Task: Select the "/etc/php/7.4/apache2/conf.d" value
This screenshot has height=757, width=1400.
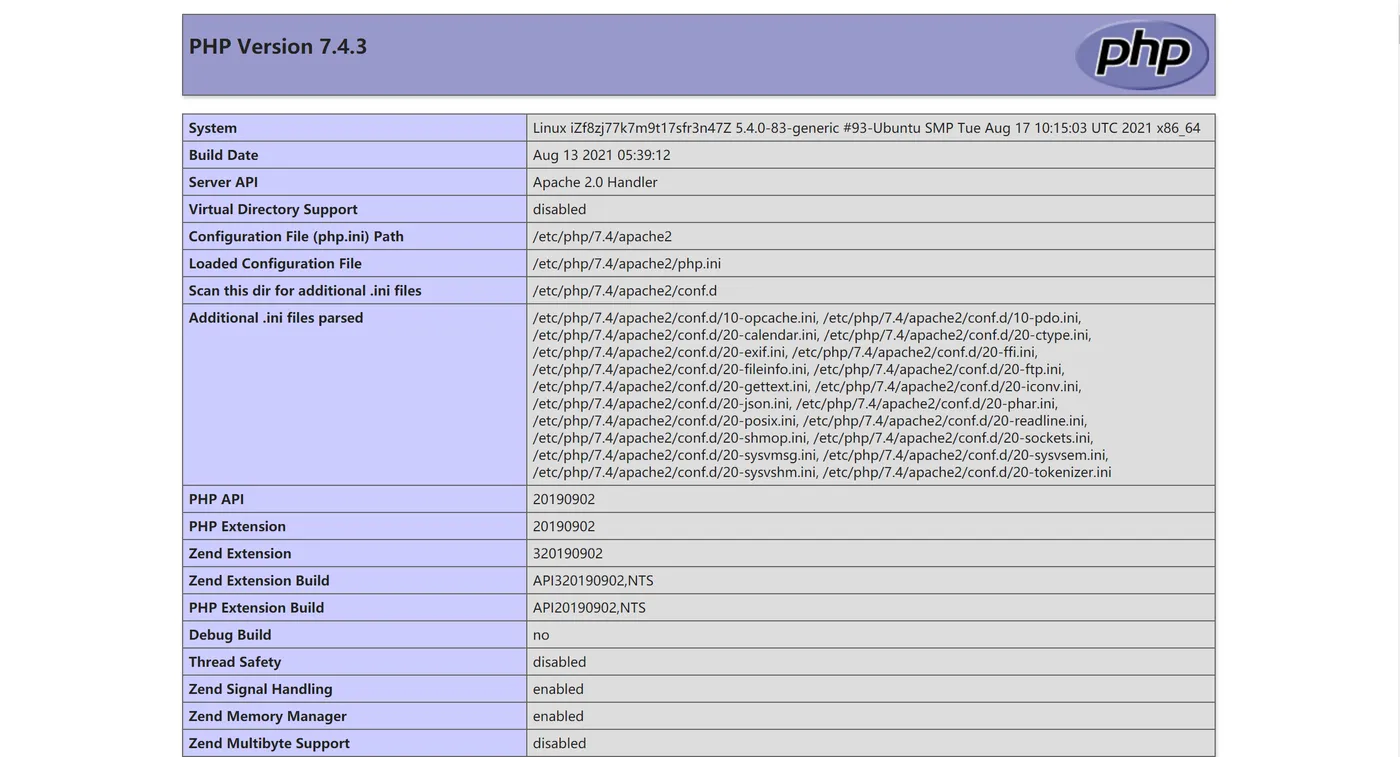Action: click(625, 290)
